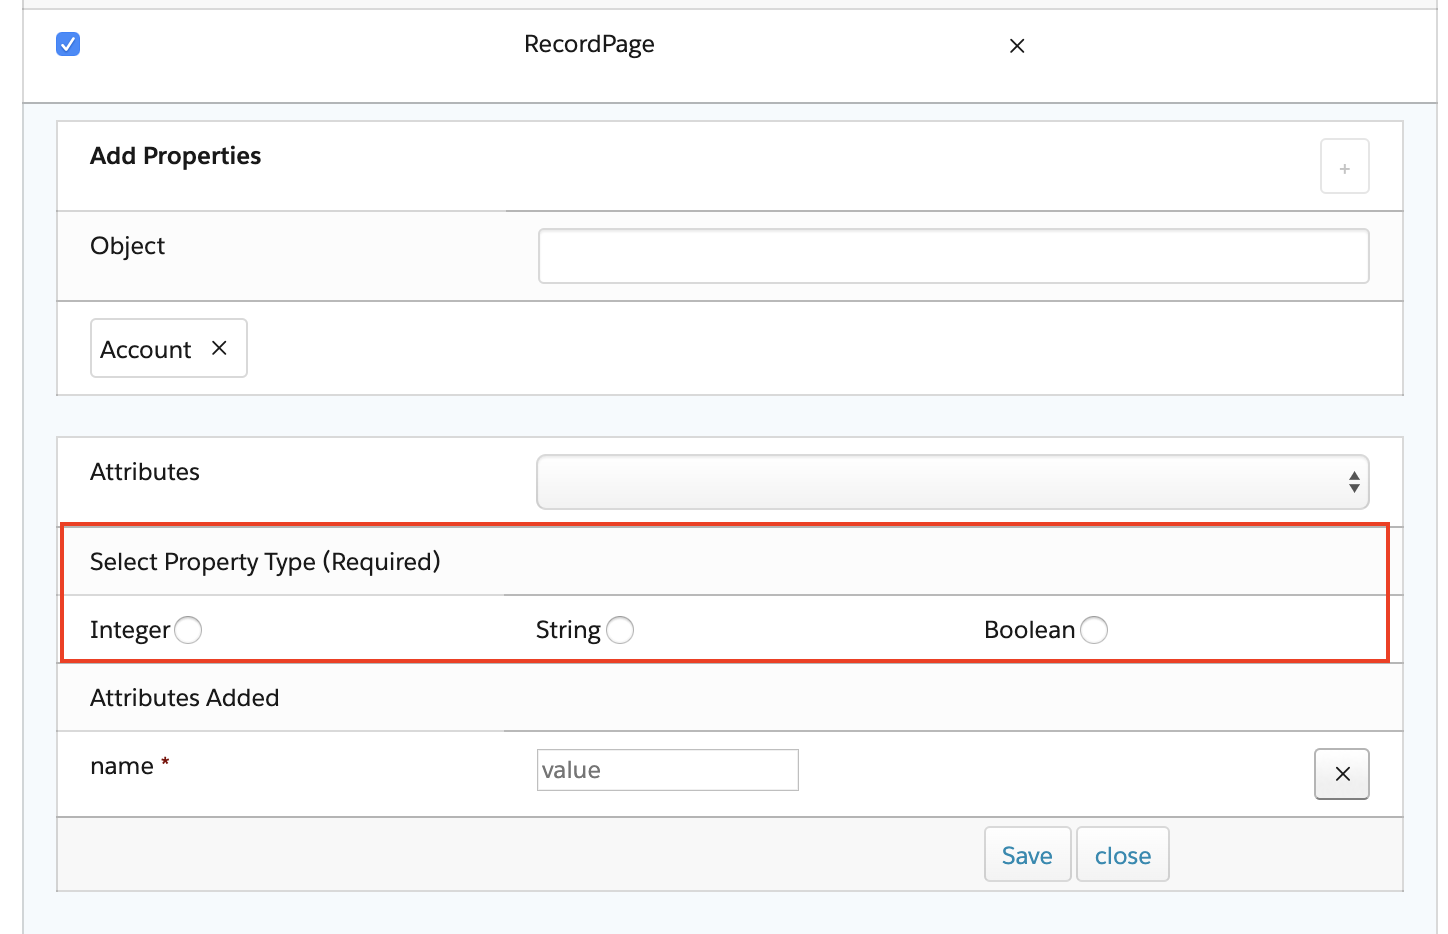Pick the Boolean radio option
This screenshot has height=934, width=1448.
1094,630
